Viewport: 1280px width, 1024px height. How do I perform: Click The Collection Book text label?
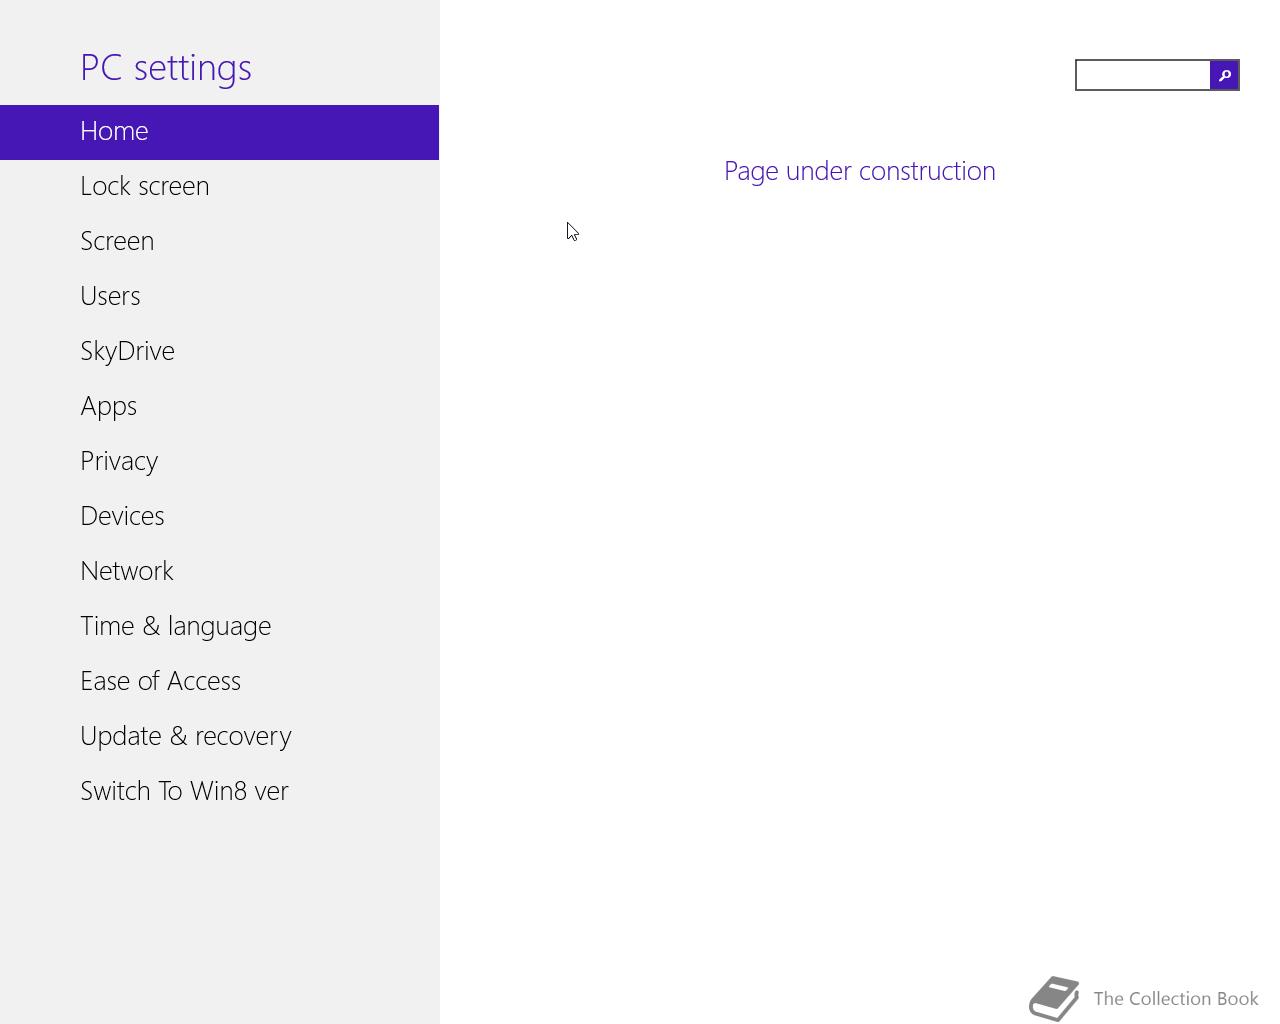(1175, 999)
